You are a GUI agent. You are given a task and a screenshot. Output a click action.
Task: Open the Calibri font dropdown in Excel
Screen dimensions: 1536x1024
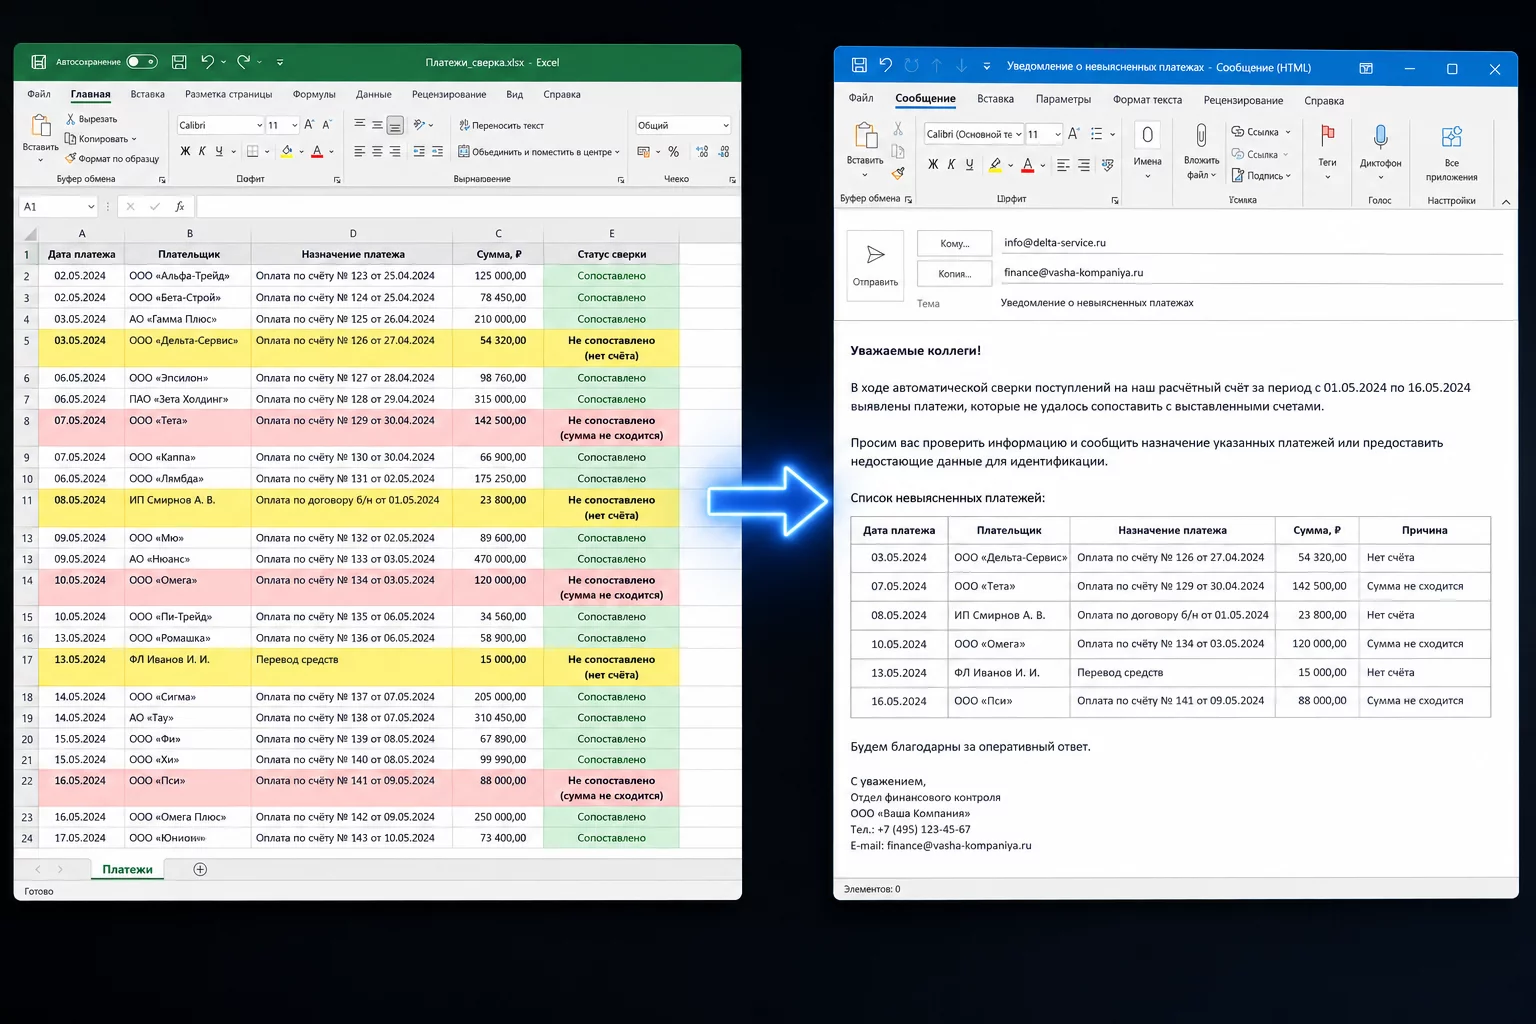(x=259, y=125)
